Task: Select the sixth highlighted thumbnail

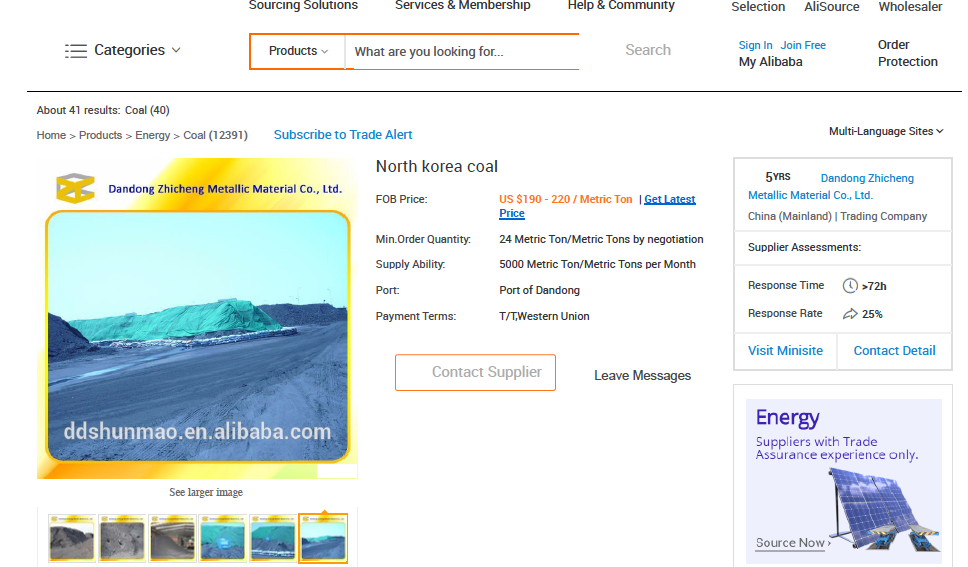Action: click(323, 538)
